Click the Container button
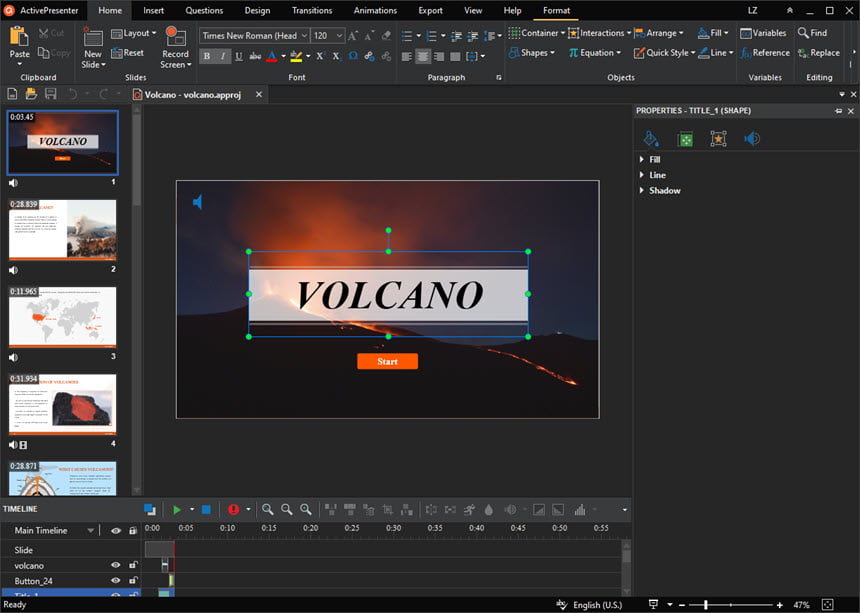The height and width of the screenshot is (613, 860). point(536,33)
